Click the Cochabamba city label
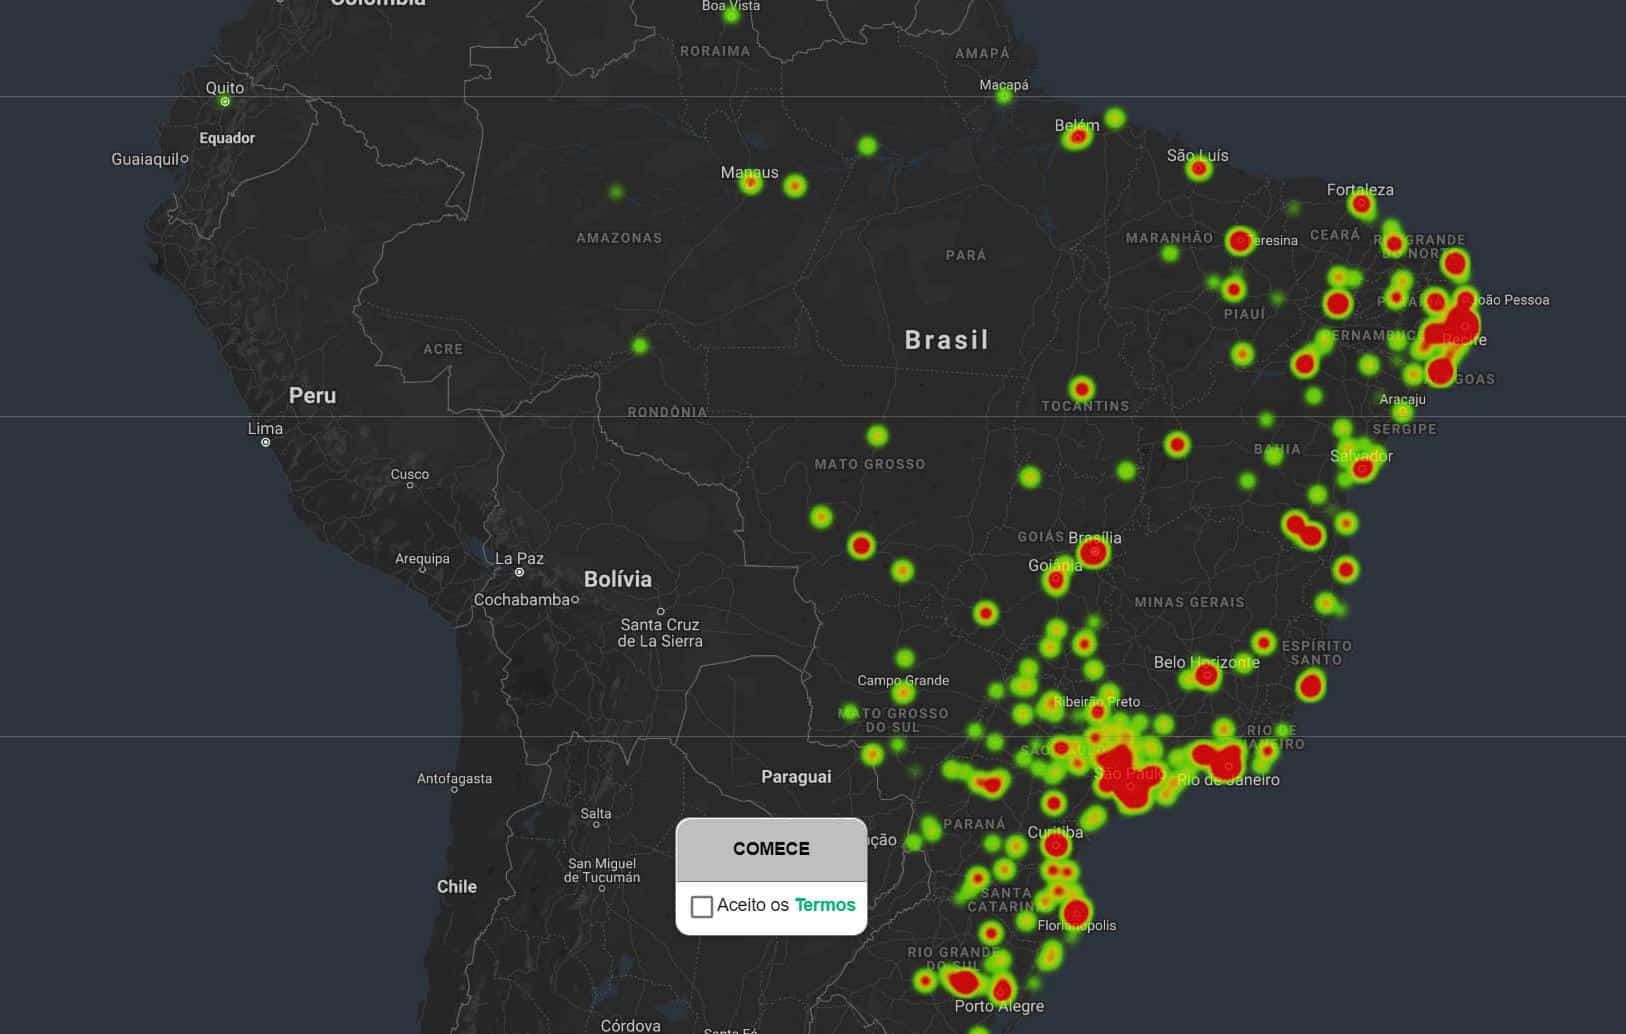Screen dimensions: 1626x1034 coord(521,600)
